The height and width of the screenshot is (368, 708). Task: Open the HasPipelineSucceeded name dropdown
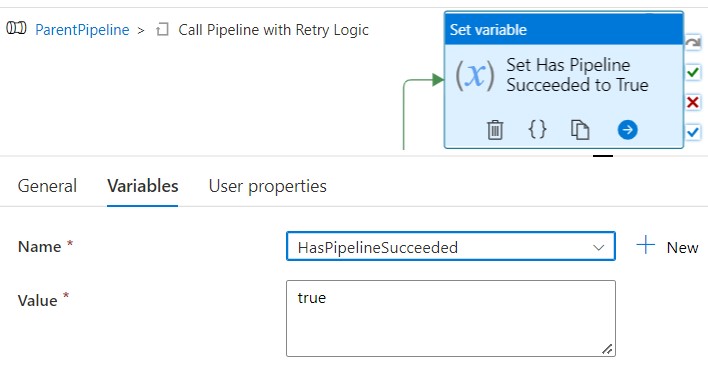tap(451, 246)
